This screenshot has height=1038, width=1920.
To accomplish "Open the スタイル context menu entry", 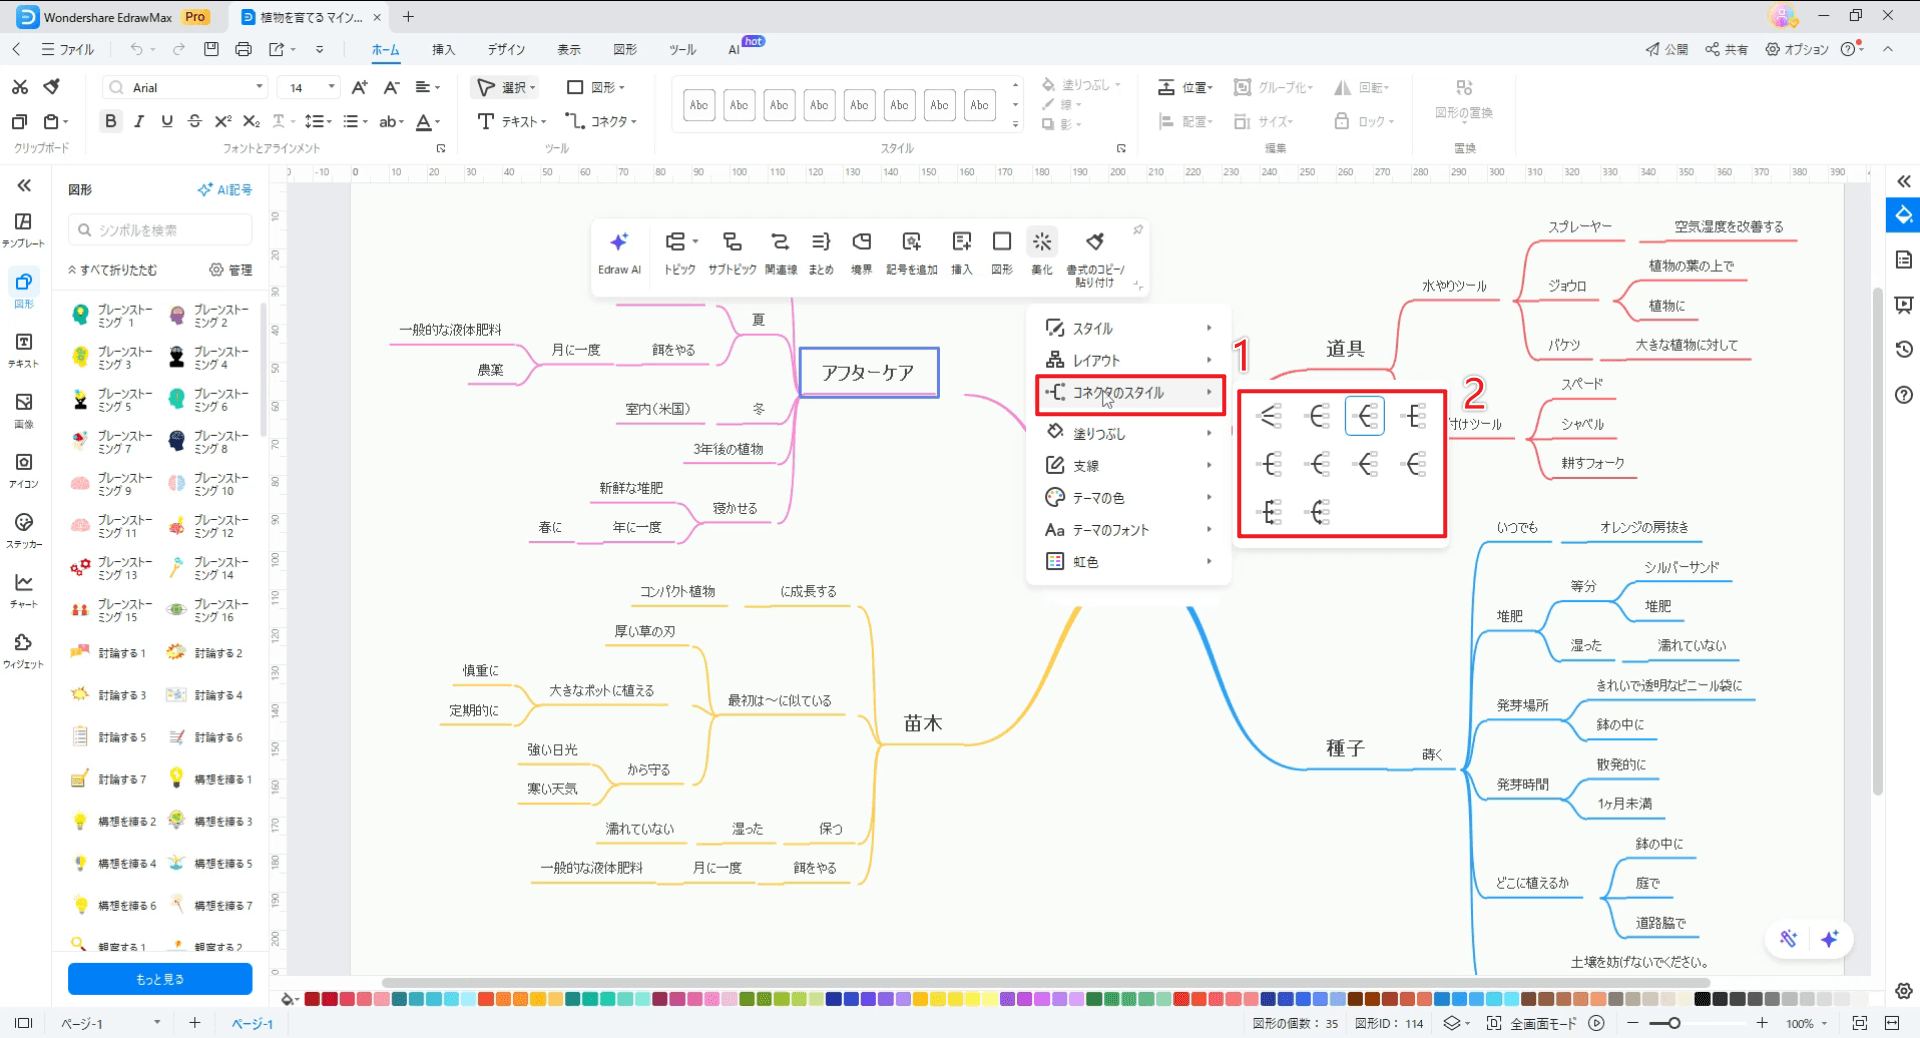I will click(1128, 328).
